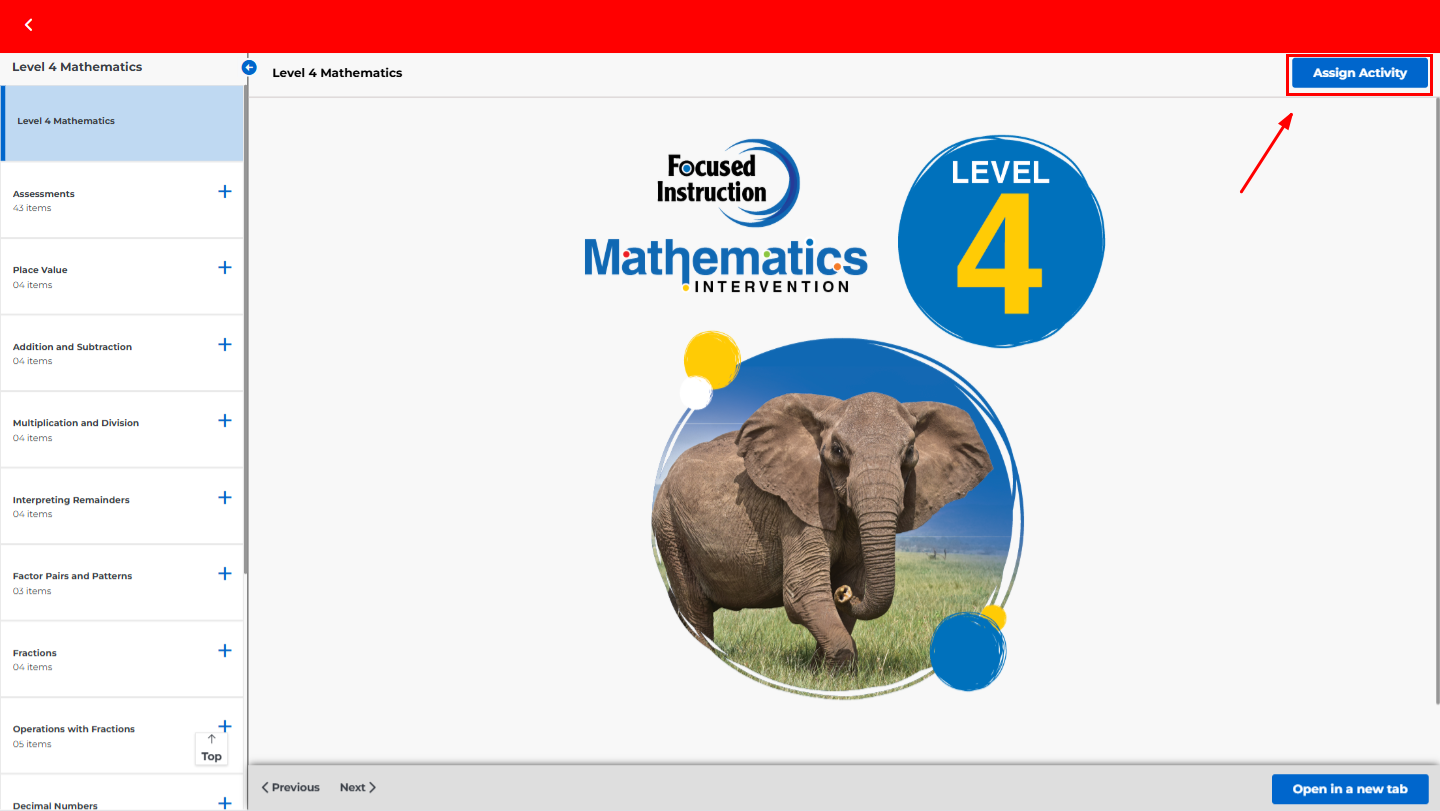Click the Top arrow to scroll up
The width and height of the screenshot is (1440, 811).
pyautogui.click(x=211, y=749)
